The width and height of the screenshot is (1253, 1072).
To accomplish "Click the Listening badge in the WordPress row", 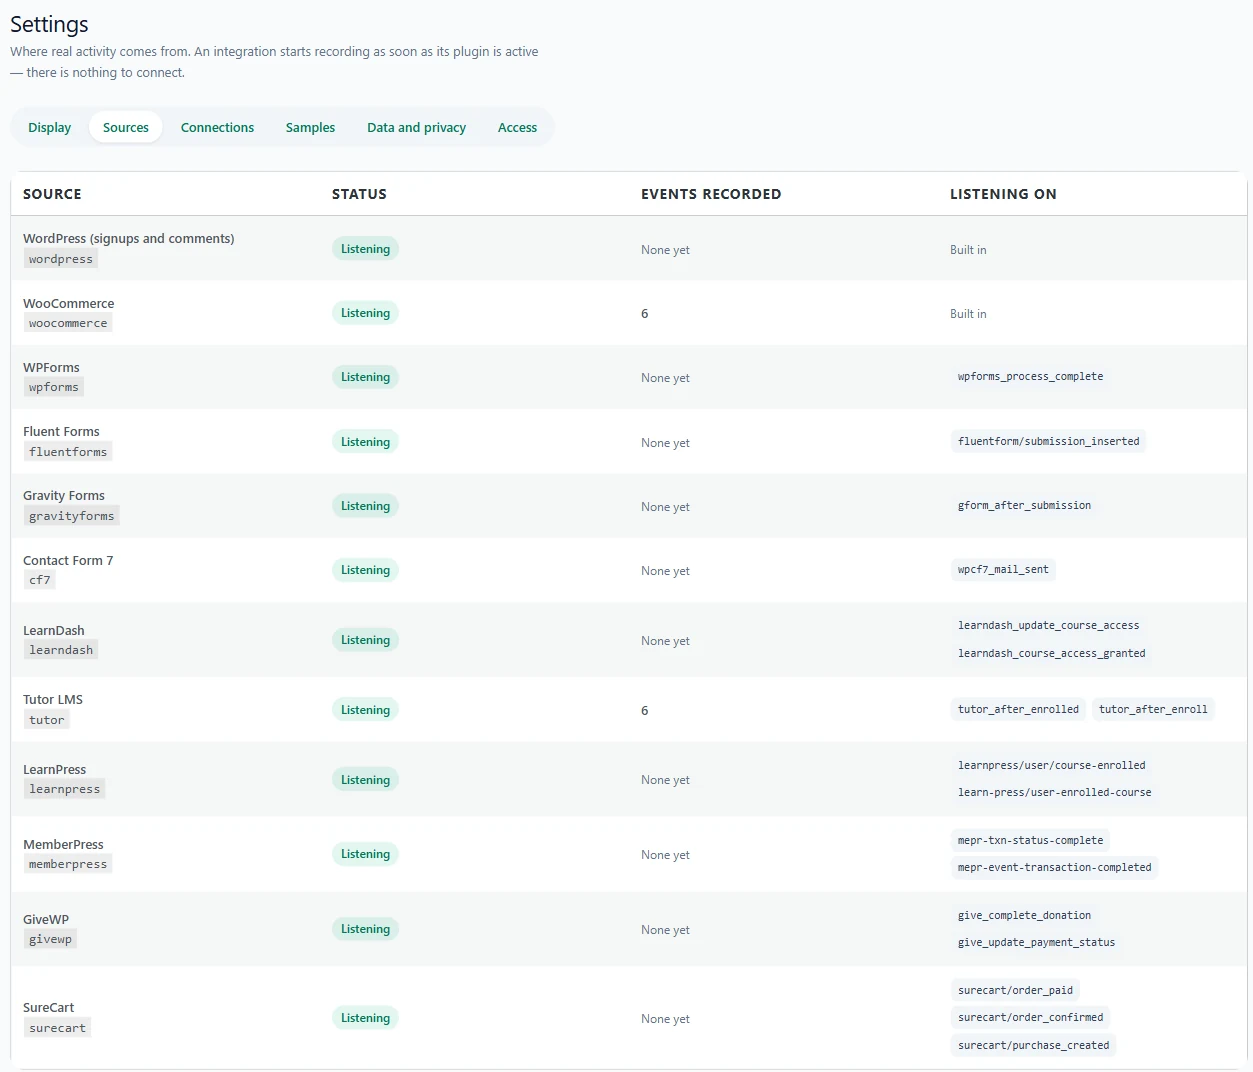I will click(365, 249).
